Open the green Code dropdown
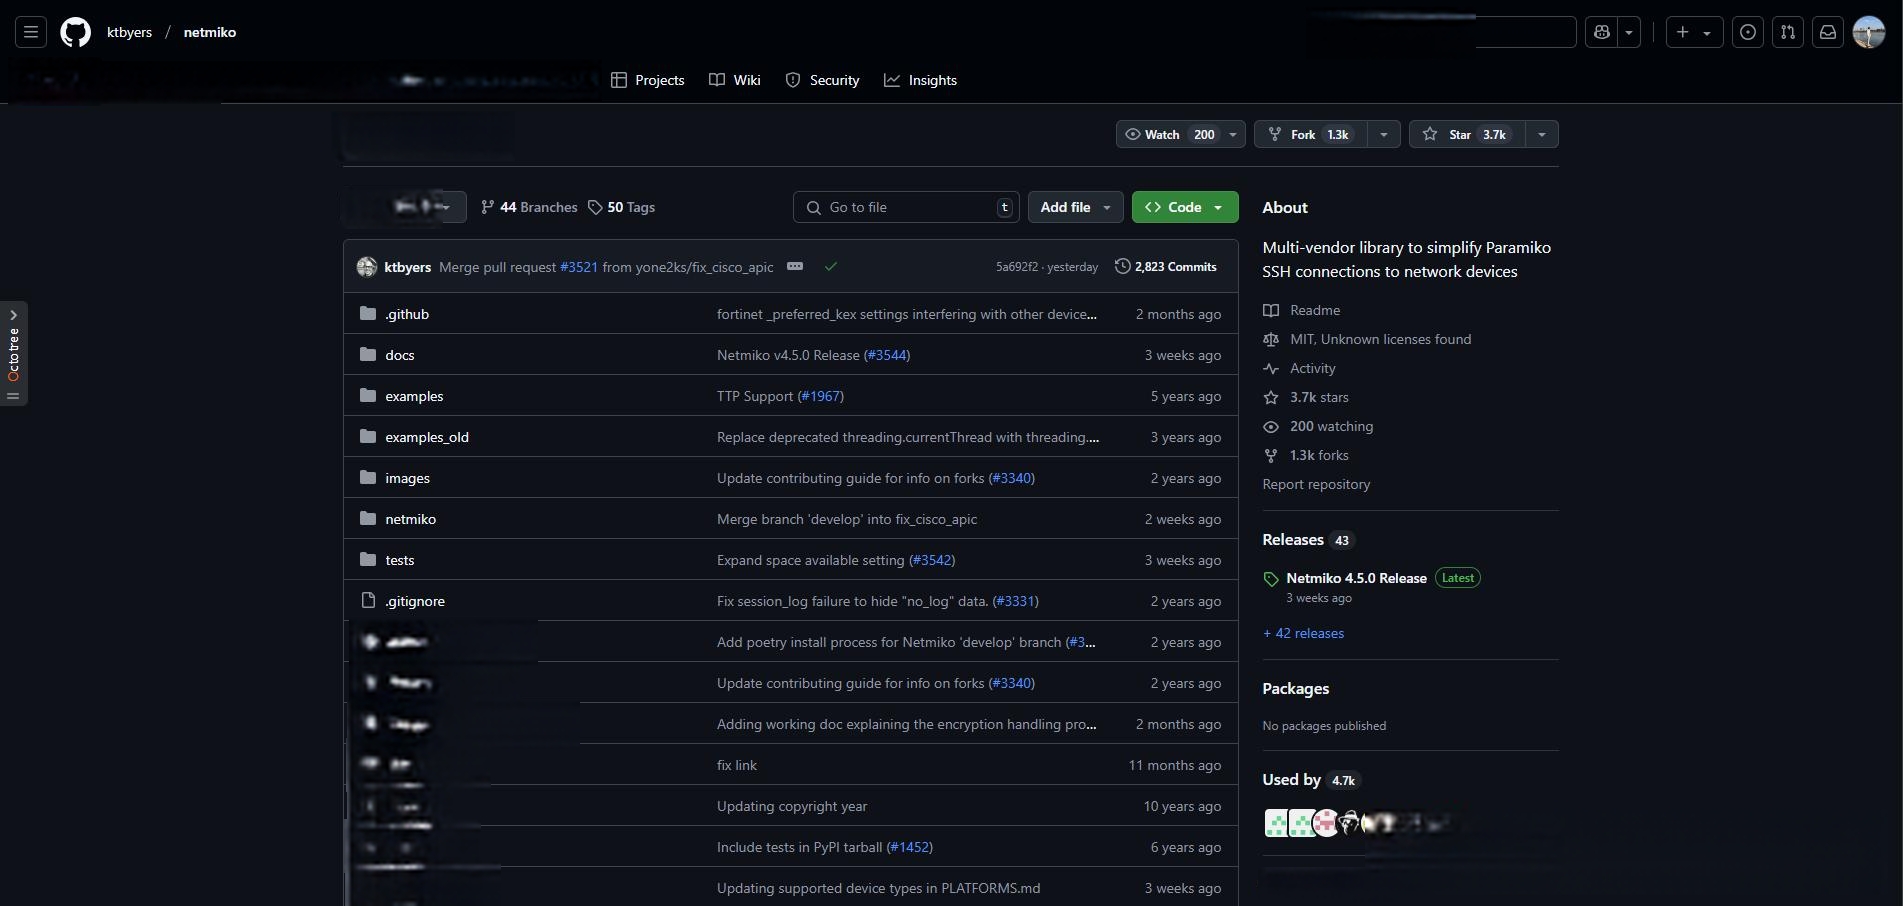This screenshot has width=1903, height=906. [x=1185, y=207]
